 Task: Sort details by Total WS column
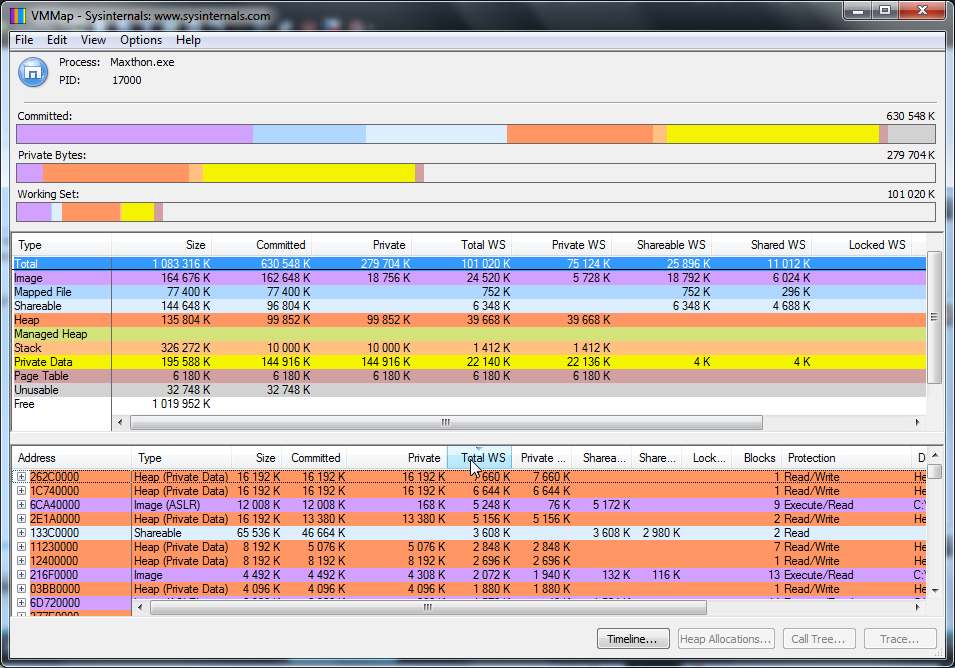coord(482,458)
